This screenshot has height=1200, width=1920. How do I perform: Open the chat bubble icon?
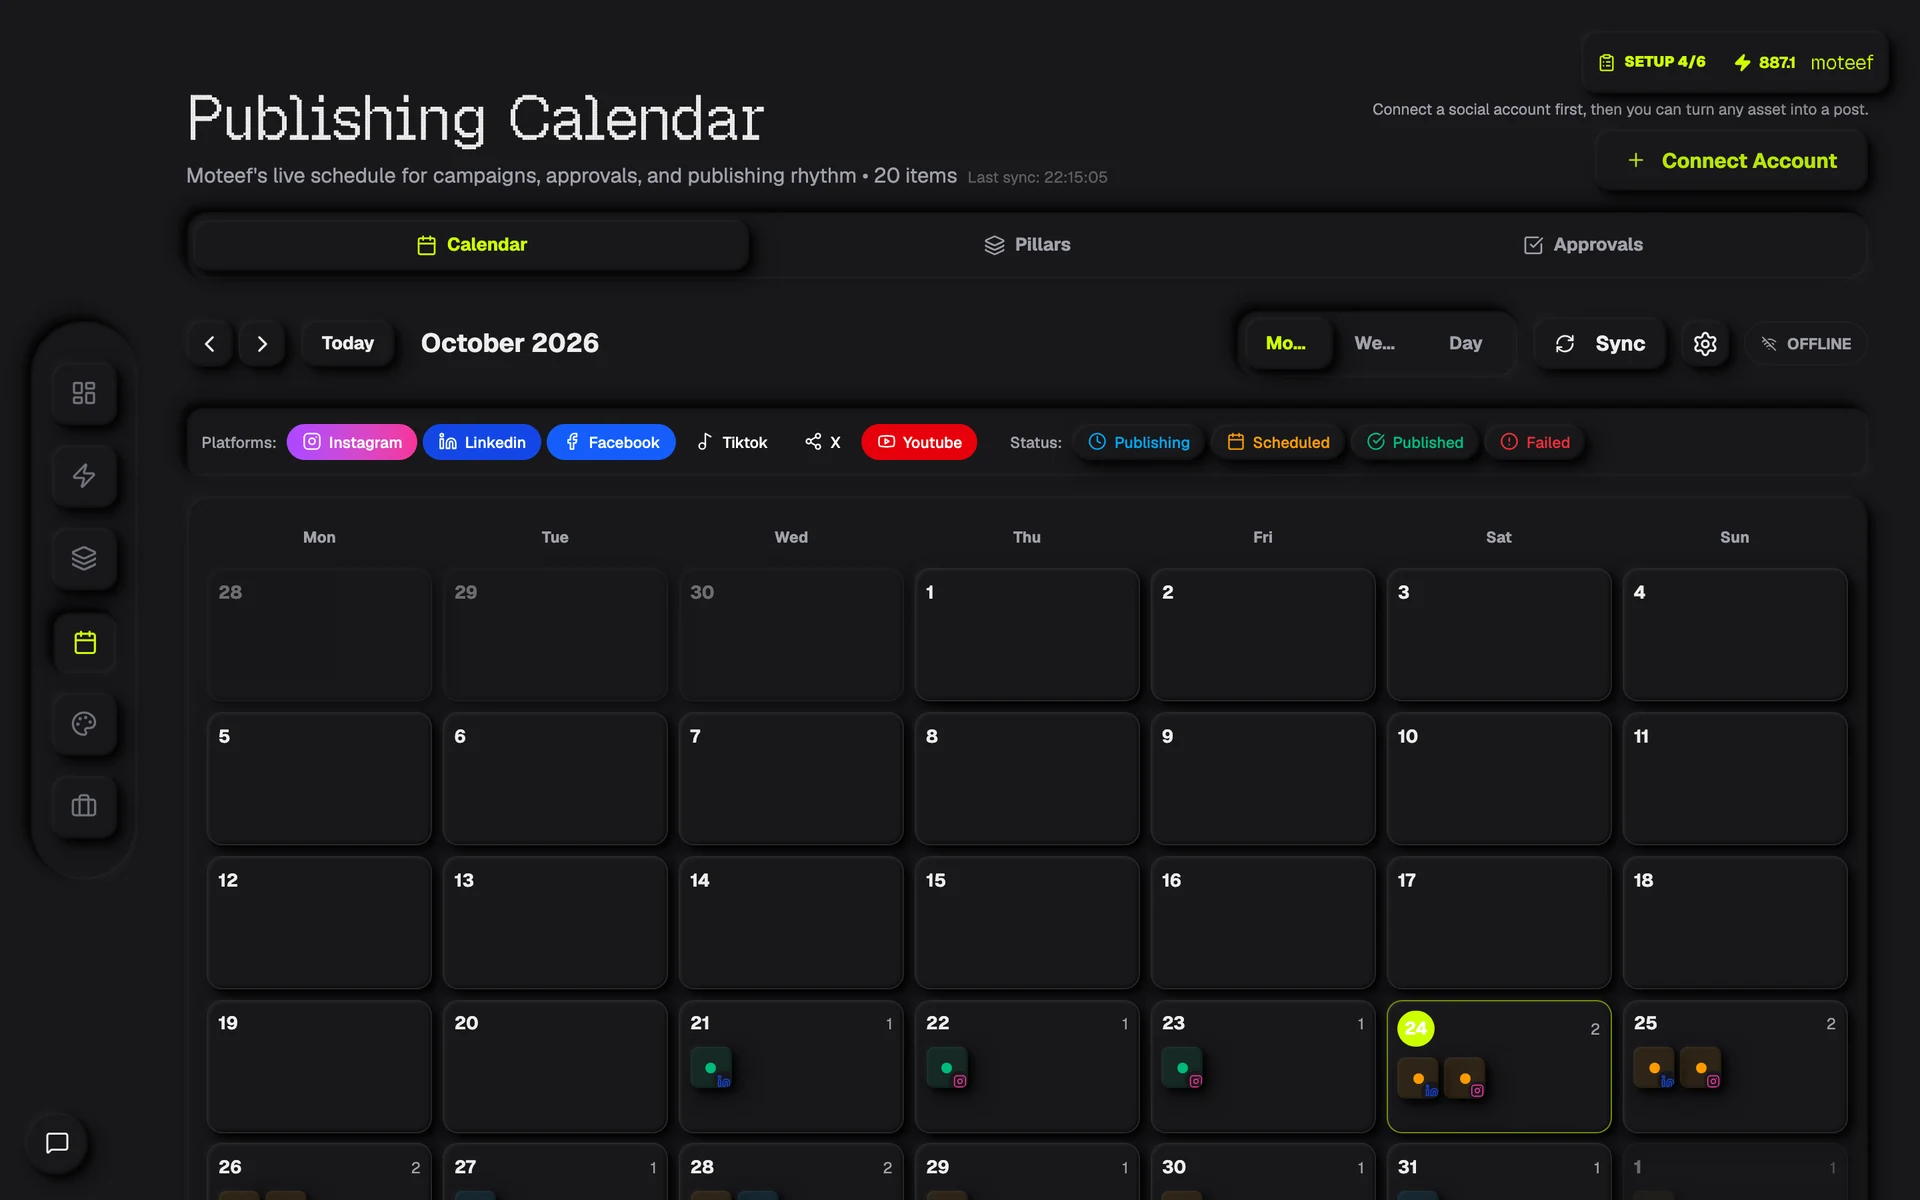coord(57,1143)
